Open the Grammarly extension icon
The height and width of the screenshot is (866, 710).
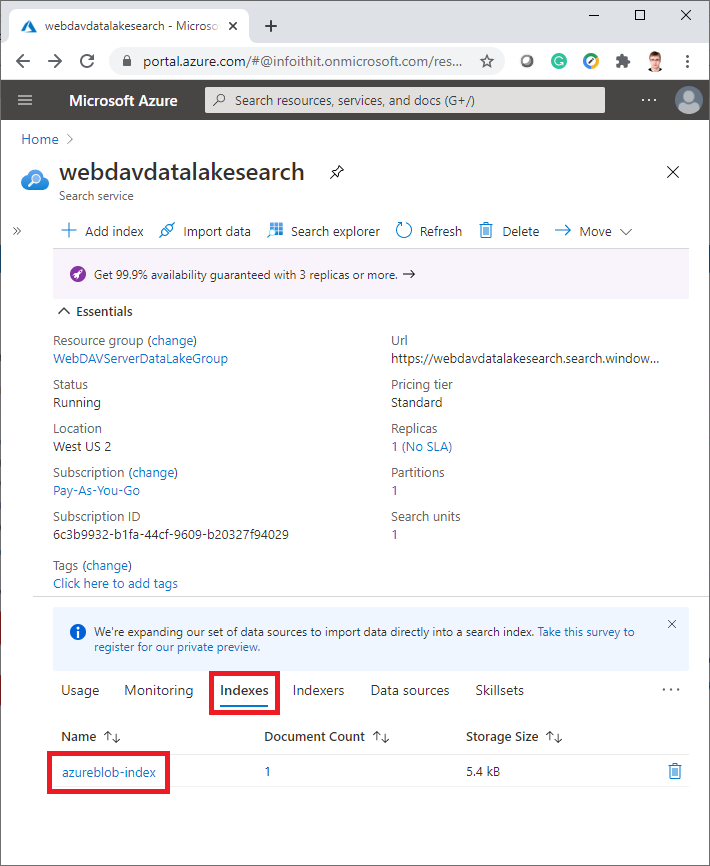559,61
